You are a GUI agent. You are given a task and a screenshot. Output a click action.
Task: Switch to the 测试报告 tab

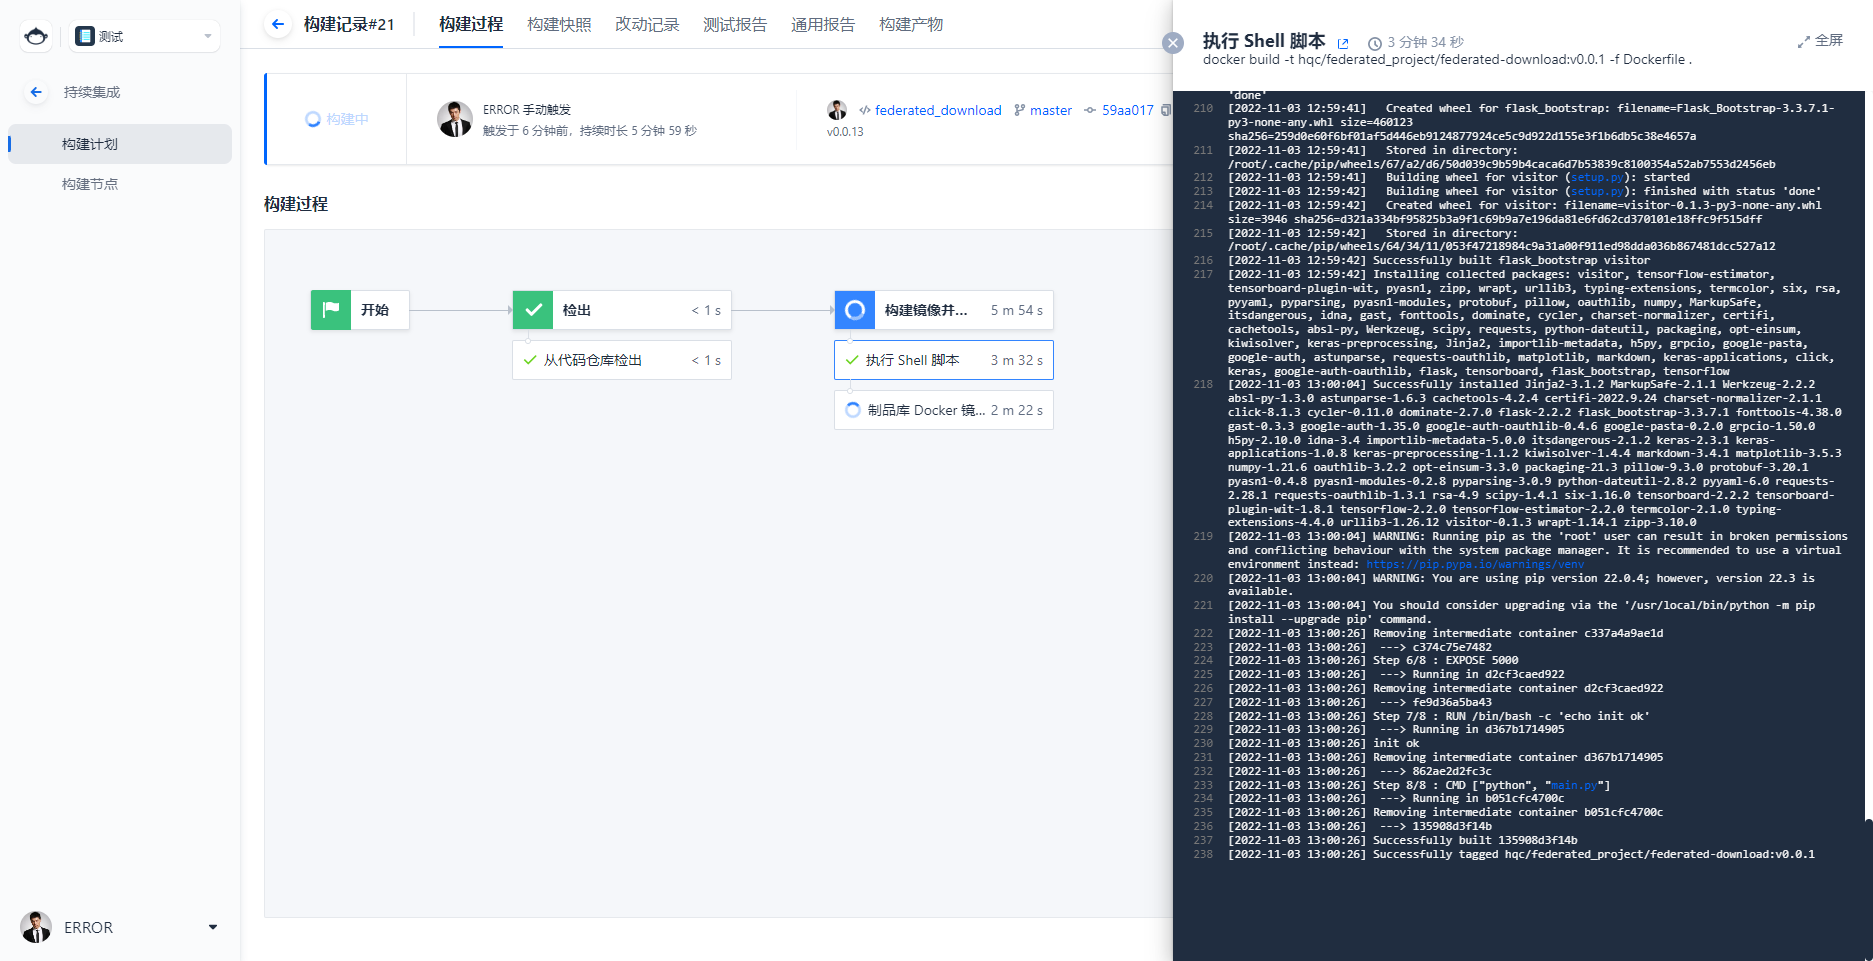pos(735,24)
